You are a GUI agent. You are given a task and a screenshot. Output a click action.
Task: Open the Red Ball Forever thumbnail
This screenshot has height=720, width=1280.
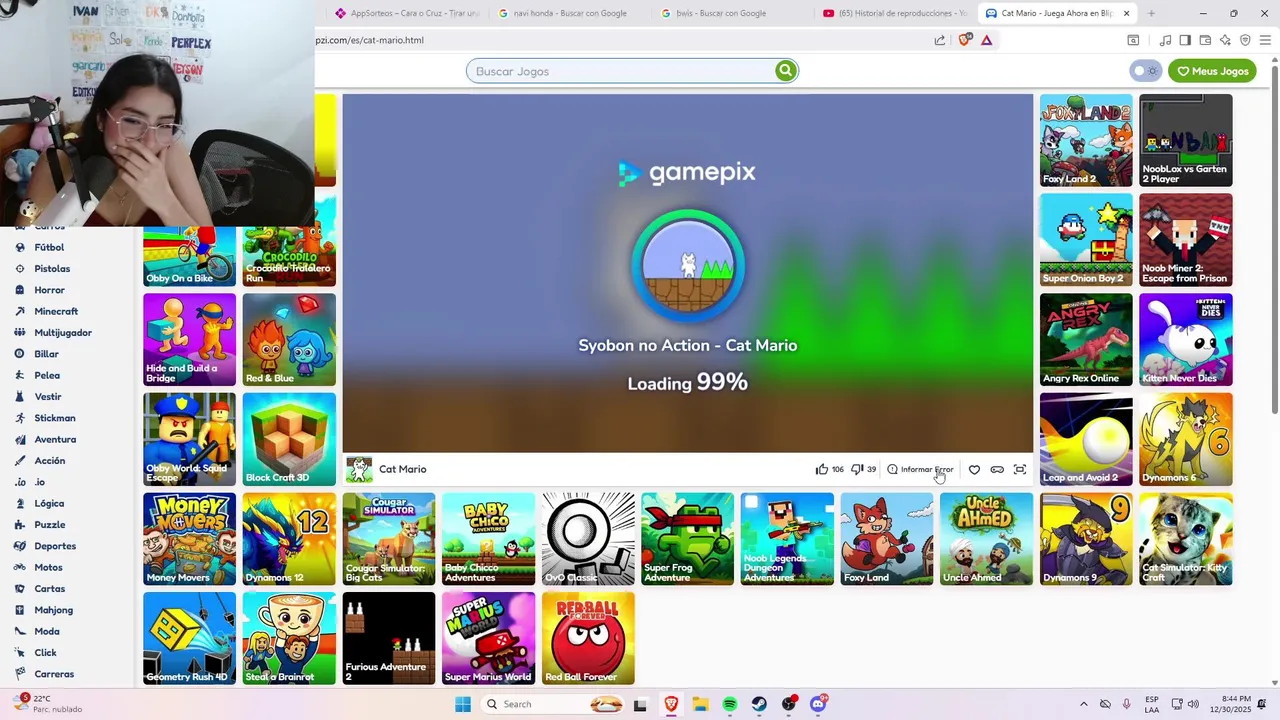click(588, 638)
